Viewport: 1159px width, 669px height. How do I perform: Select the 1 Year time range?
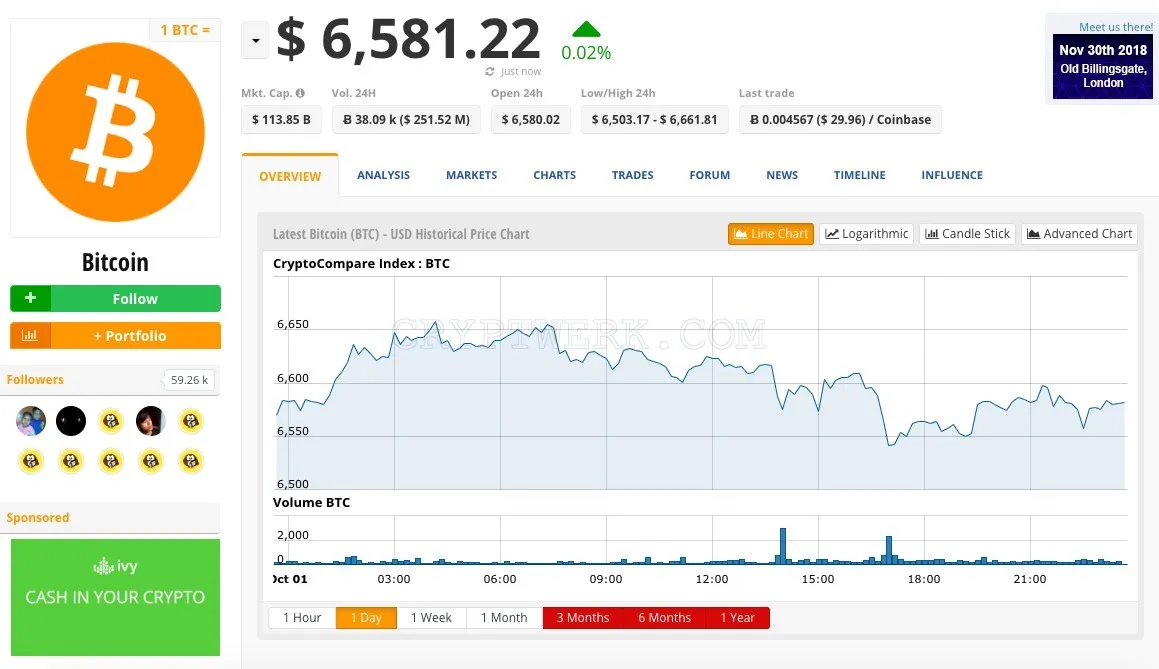738,618
